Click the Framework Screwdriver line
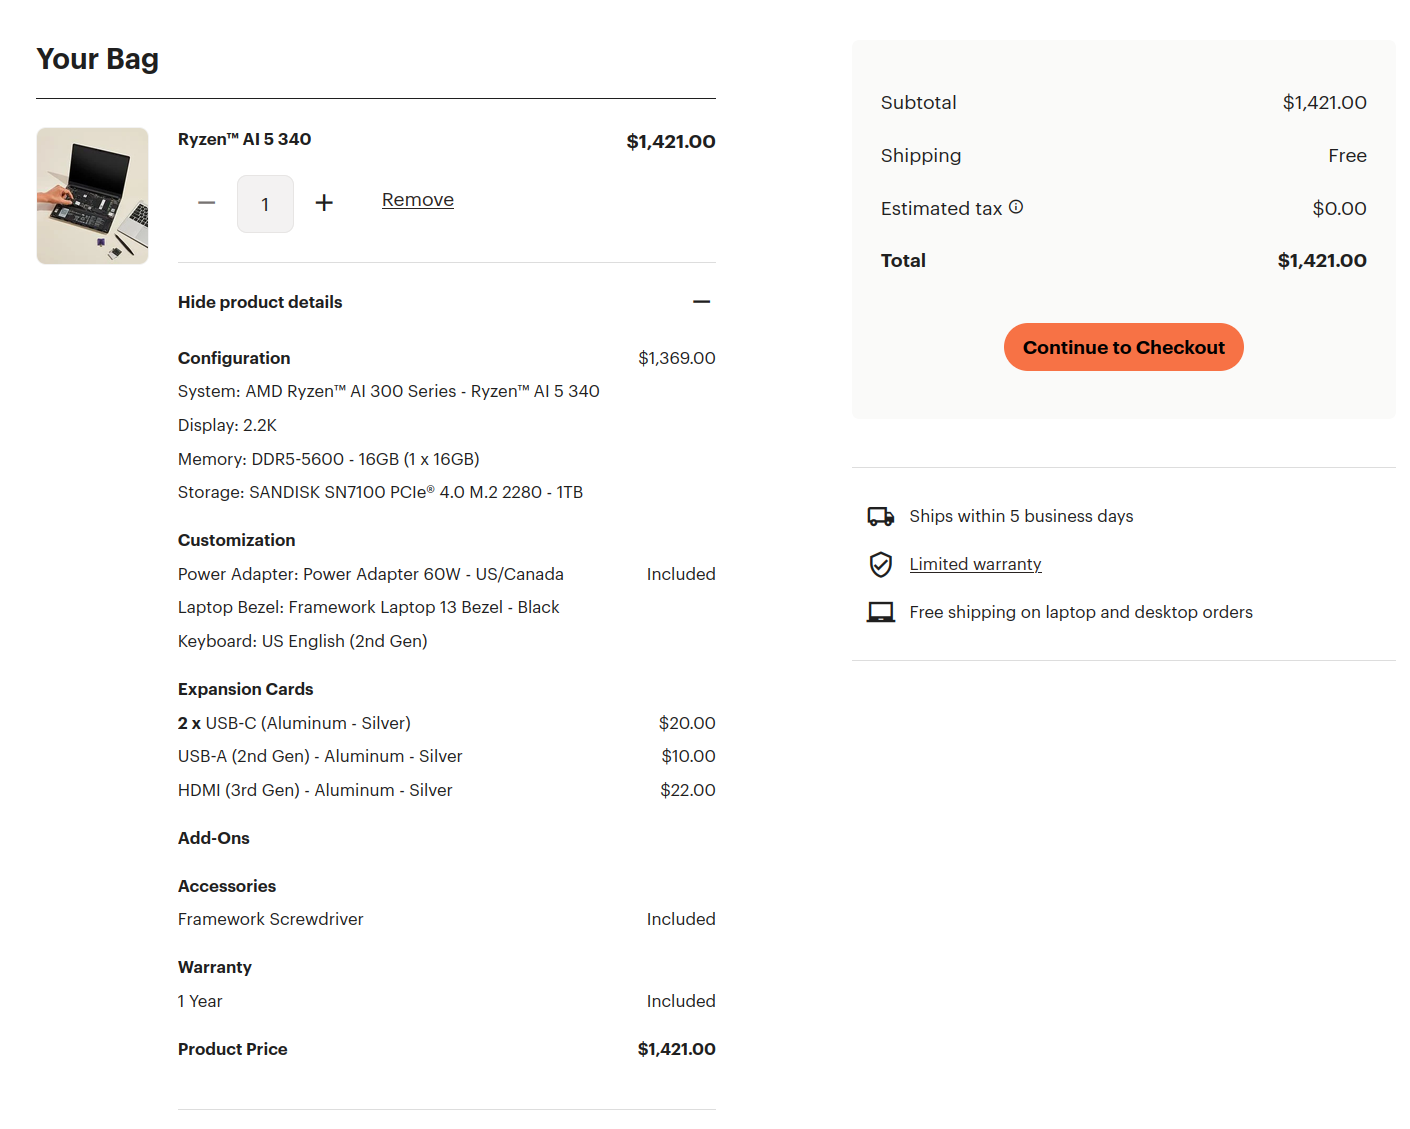1410x1129 pixels. [271, 919]
